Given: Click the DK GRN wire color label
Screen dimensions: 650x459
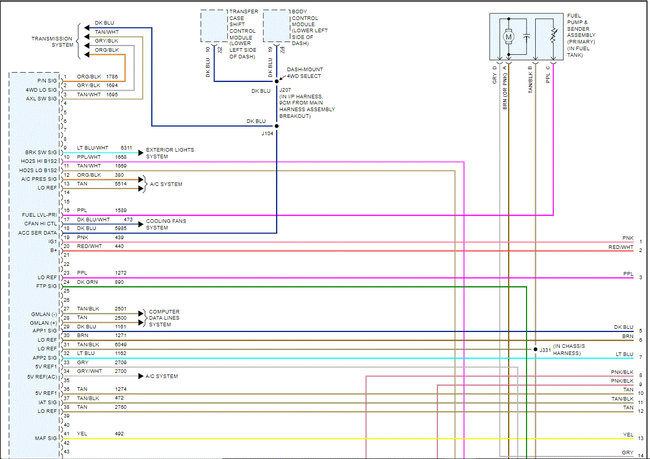Looking at the screenshot, I should pyautogui.click(x=87, y=282).
